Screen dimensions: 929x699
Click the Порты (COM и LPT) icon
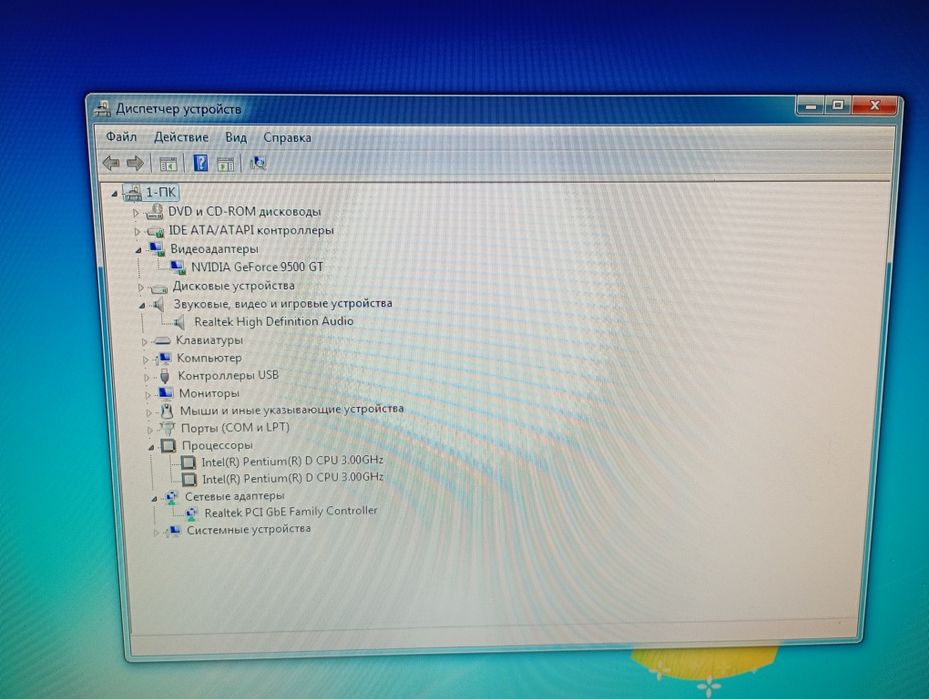point(168,427)
